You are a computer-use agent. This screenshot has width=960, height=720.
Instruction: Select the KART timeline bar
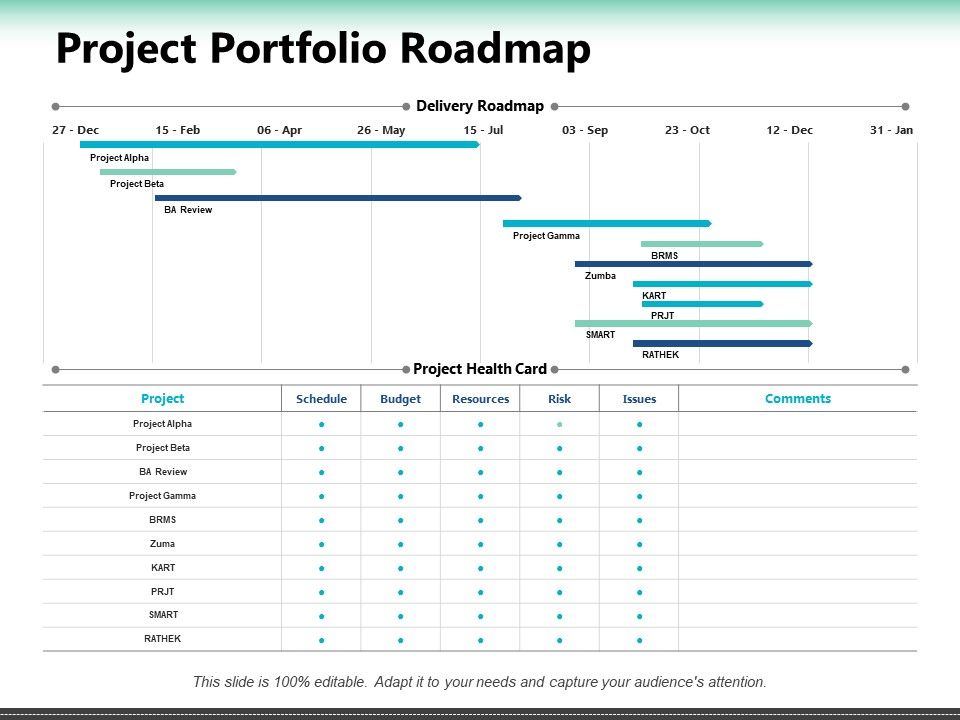pyautogui.click(x=722, y=284)
